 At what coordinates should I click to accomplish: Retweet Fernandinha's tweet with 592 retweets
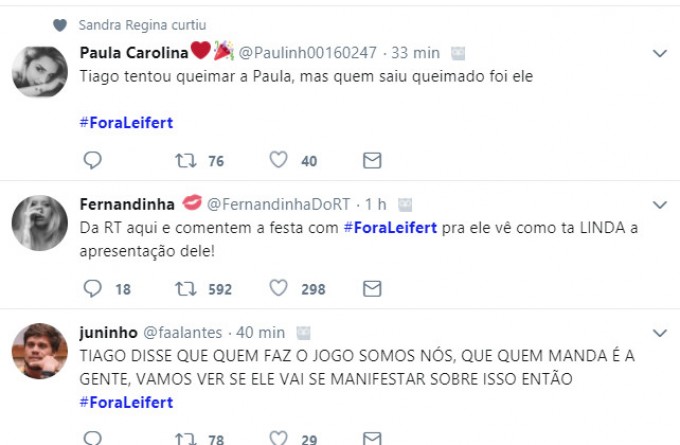click(185, 289)
